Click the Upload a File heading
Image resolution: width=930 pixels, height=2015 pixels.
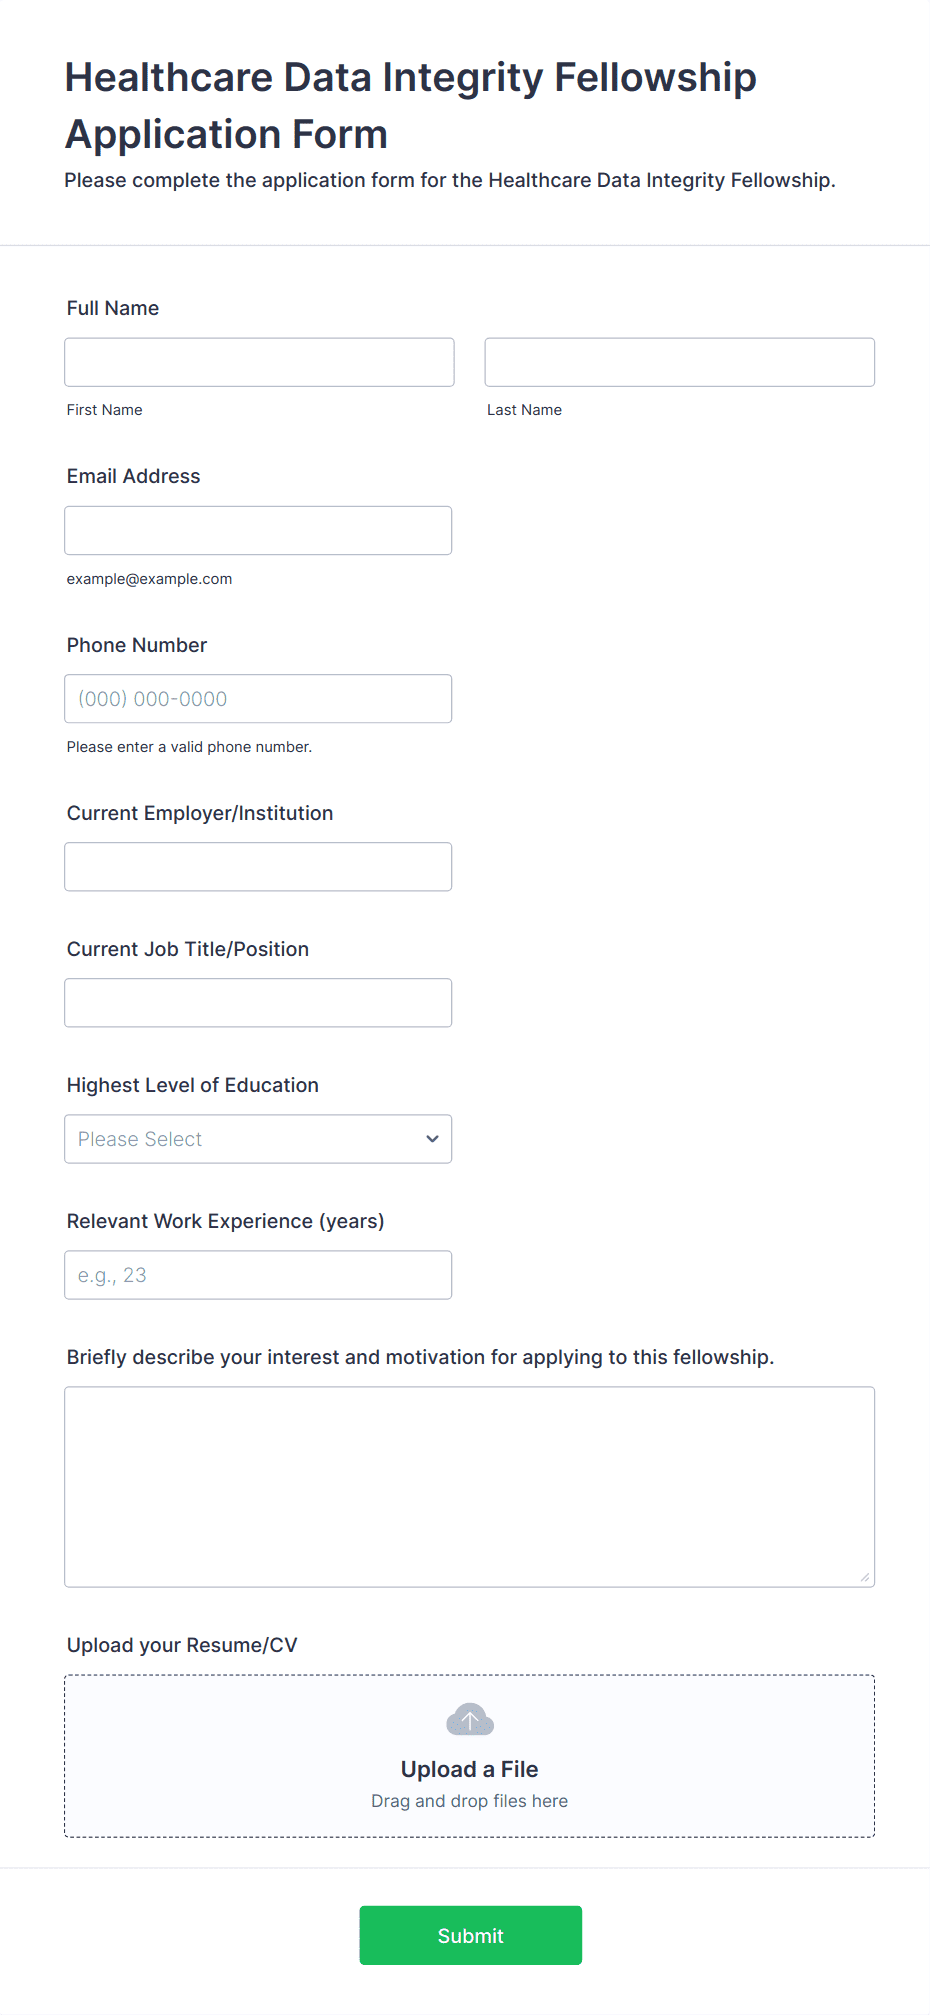pyautogui.click(x=469, y=1769)
